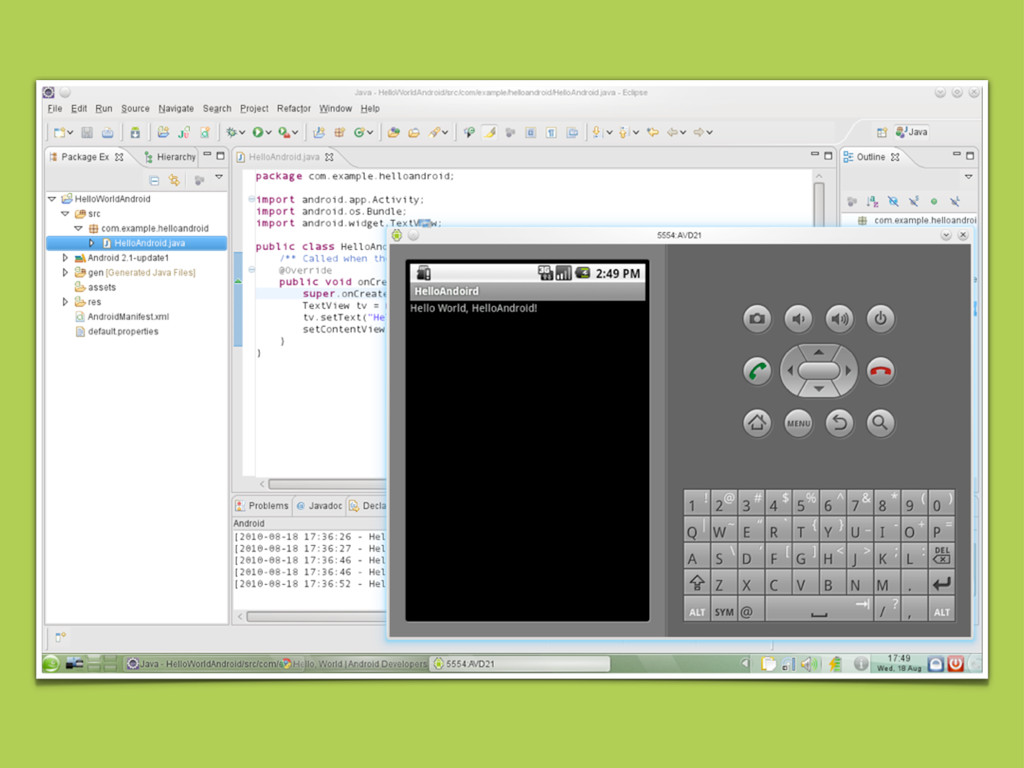Click the Q key on emulator keyboard
Image resolution: width=1024 pixels, height=768 pixels.
coord(697,530)
